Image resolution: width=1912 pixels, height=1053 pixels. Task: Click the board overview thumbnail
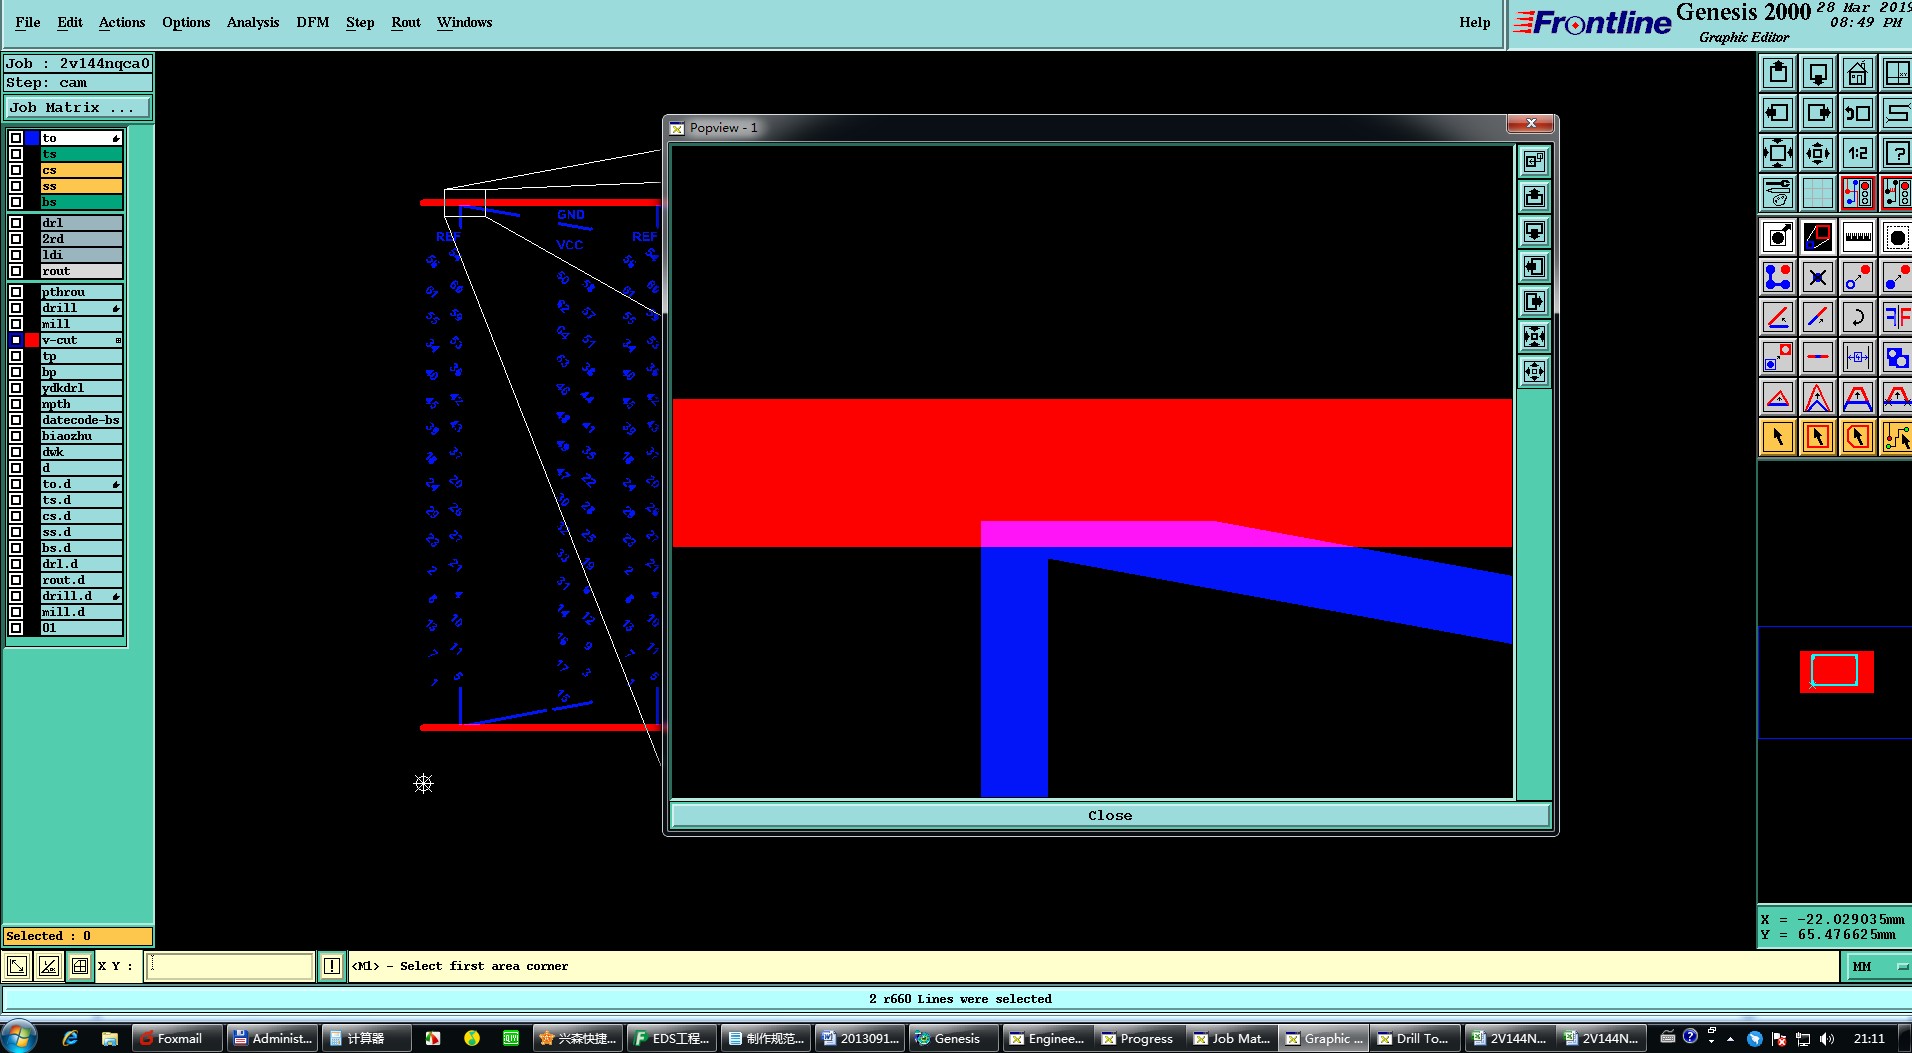[1836, 671]
